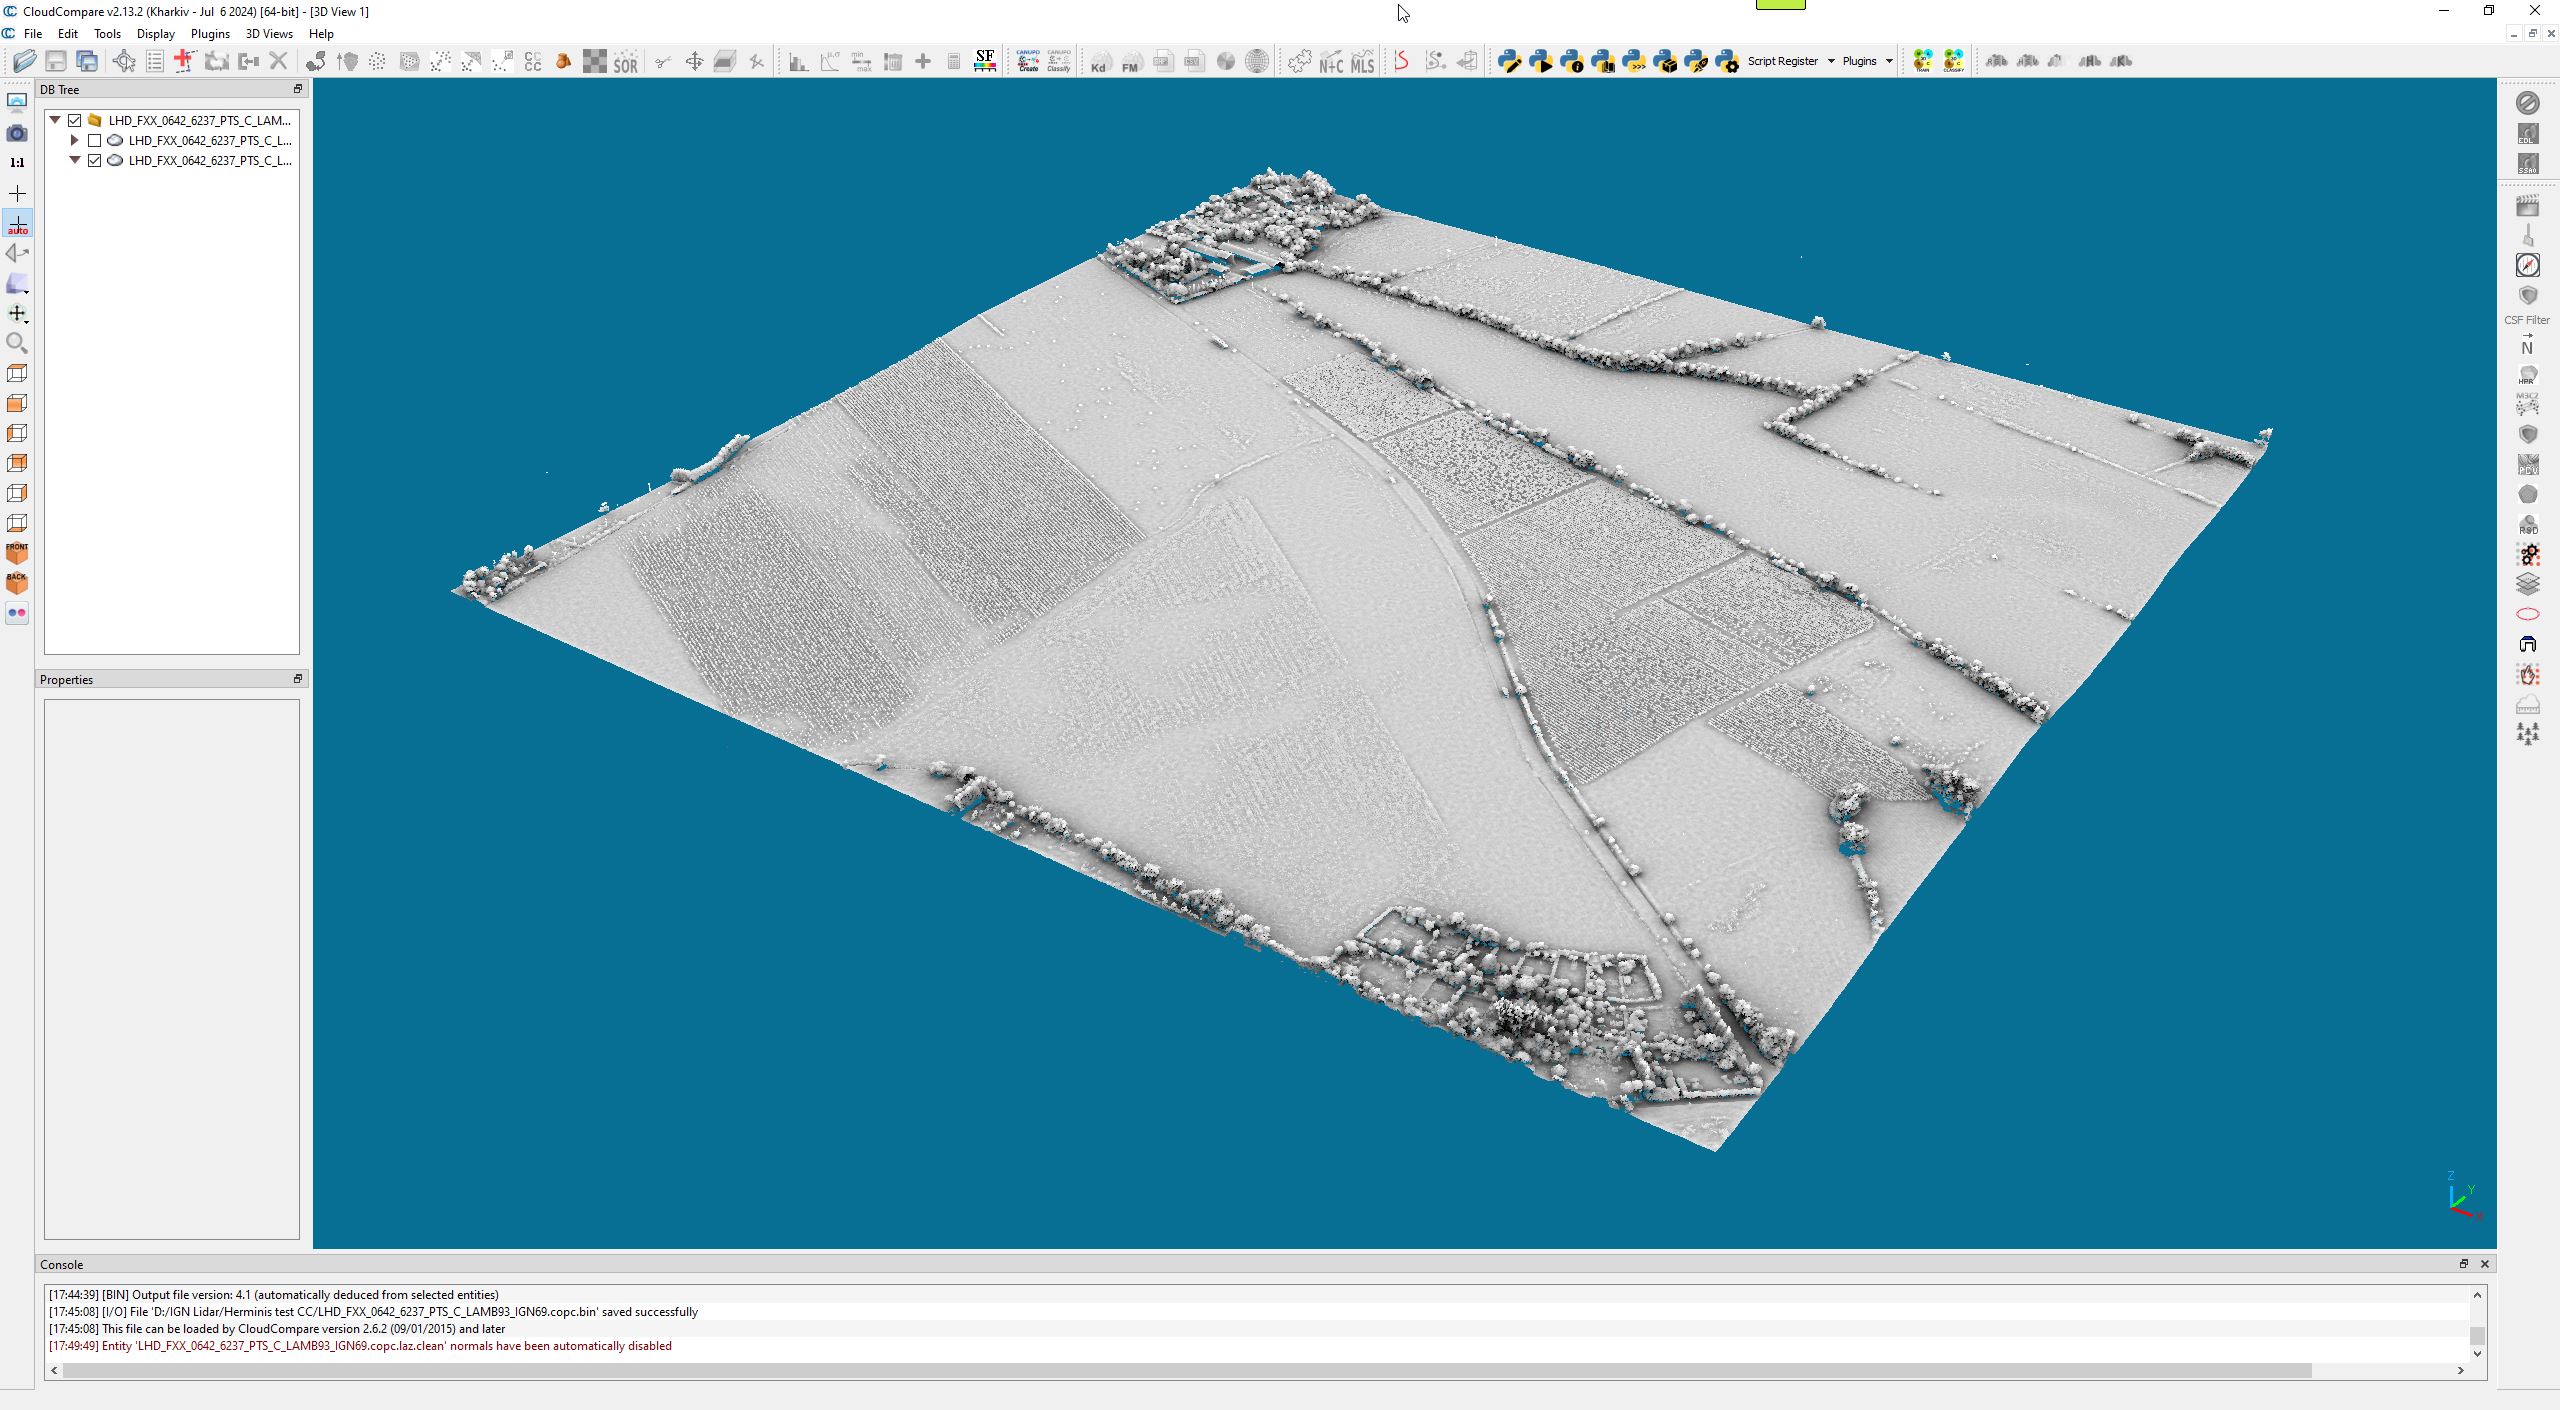Click the camera snapshot icon in sidebar

click(x=17, y=133)
